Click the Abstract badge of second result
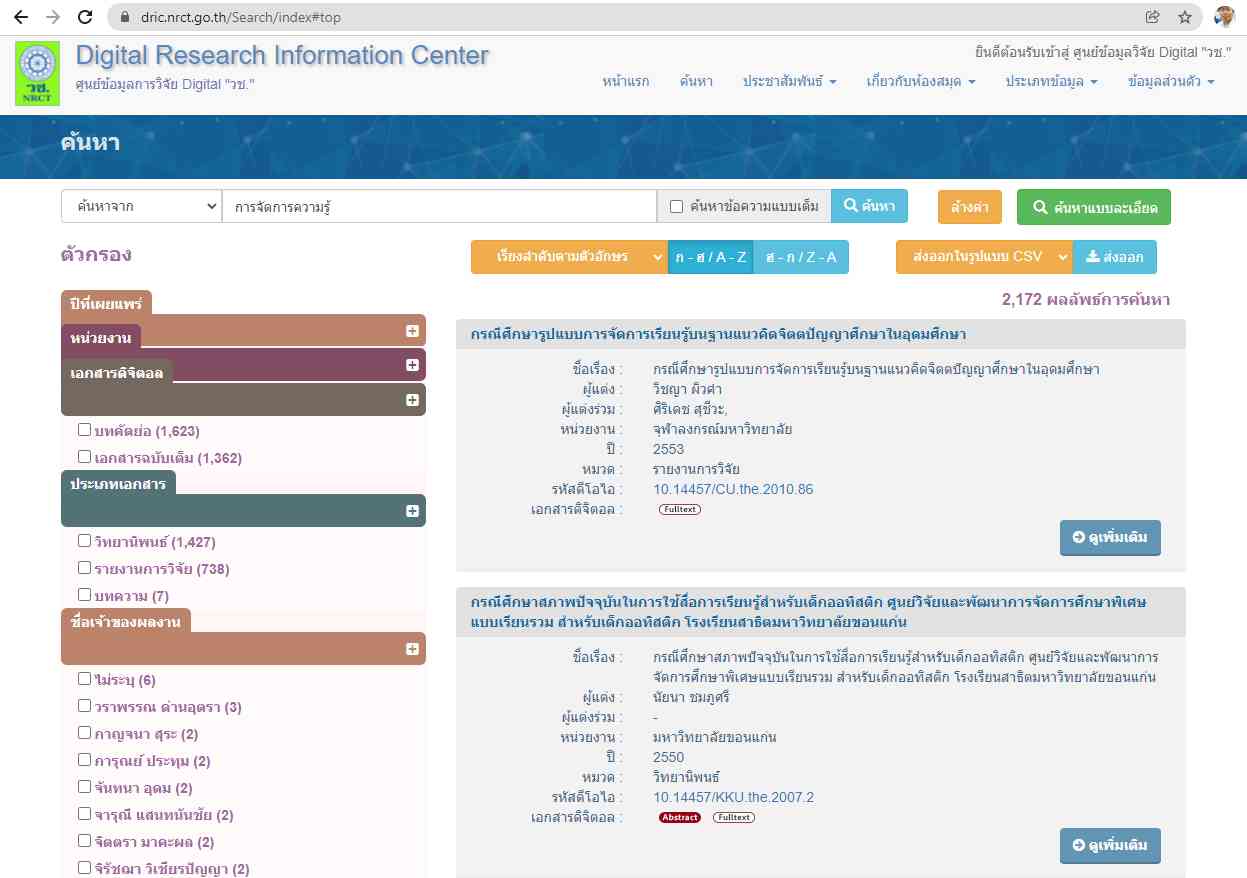This screenshot has width=1247, height=878. [x=680, y=817]
